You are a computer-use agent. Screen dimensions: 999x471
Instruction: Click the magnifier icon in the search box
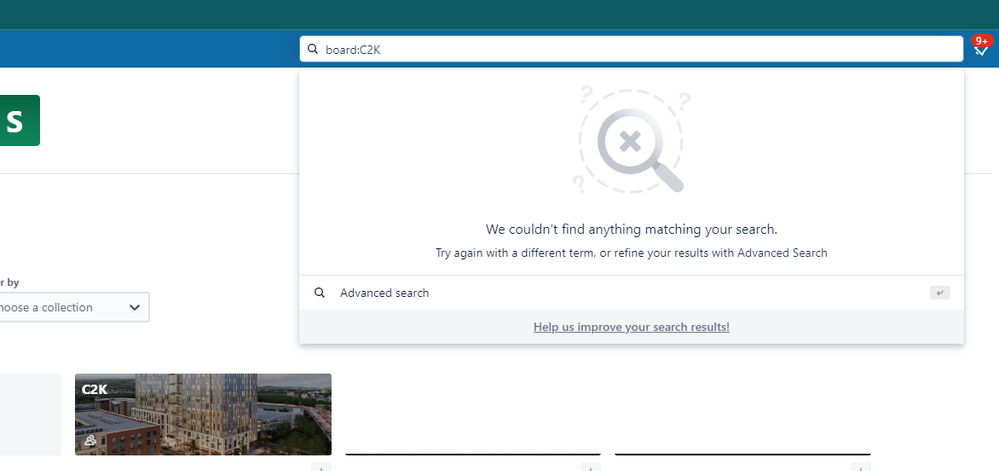tap(313, 49)
